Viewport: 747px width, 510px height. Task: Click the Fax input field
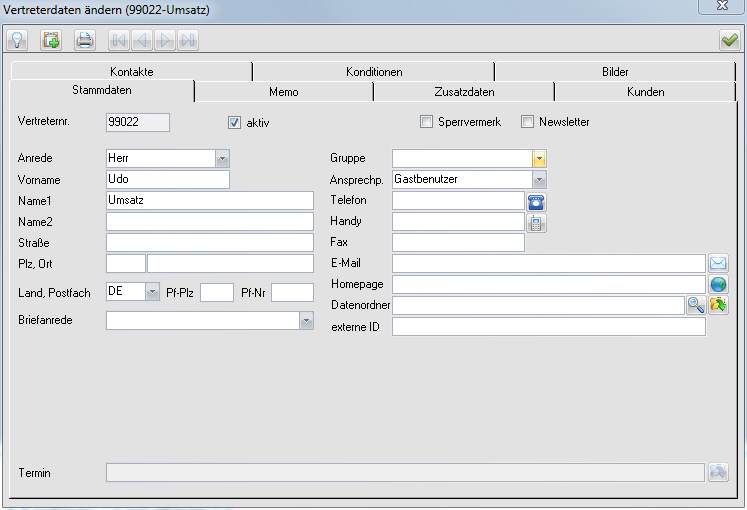click(x=458, y=242)
